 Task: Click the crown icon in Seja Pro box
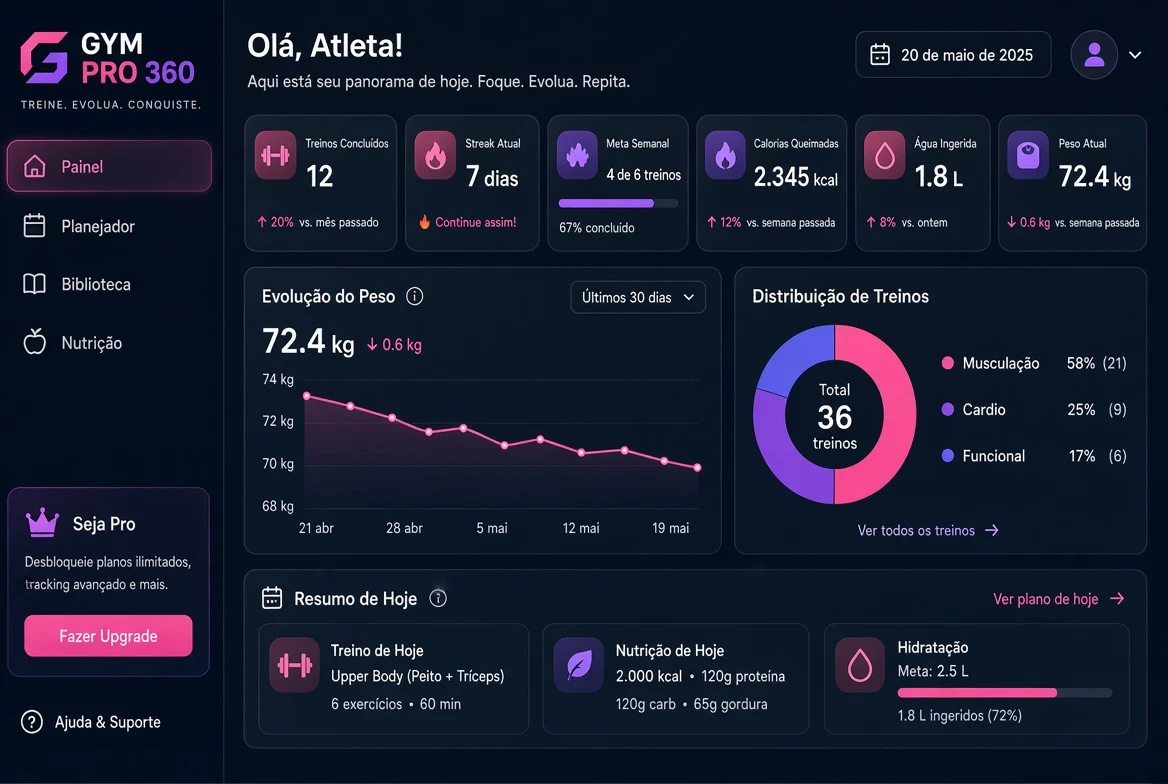click(x=42, y=522)
